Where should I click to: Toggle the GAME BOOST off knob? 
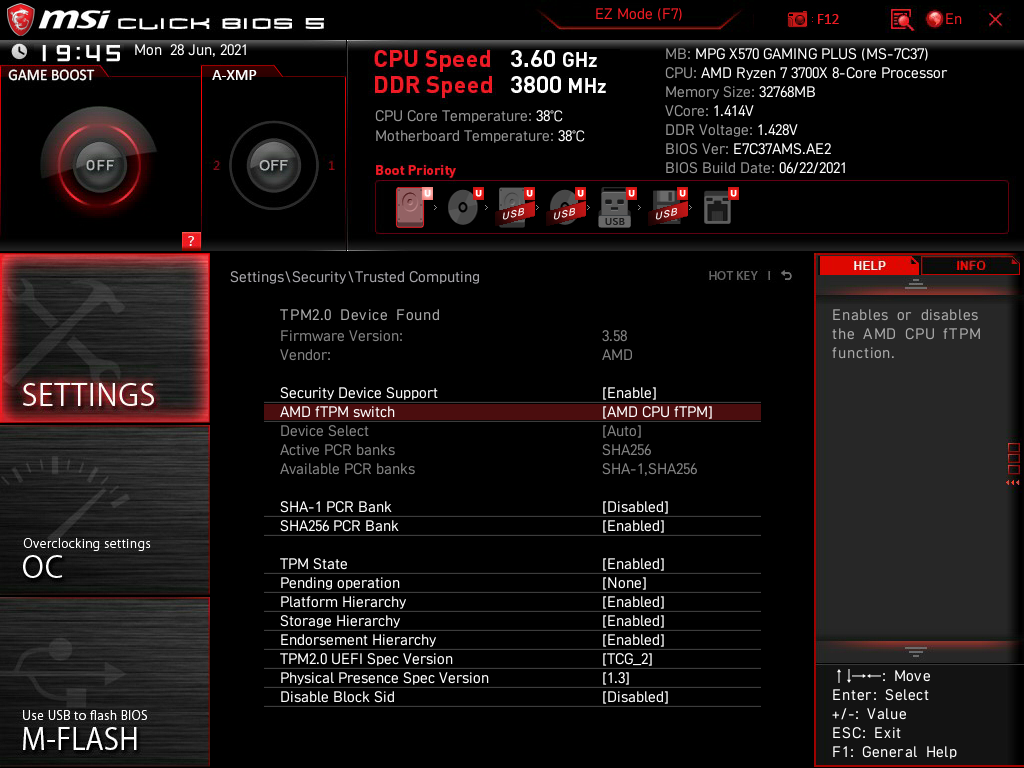(x=99, y=165)
